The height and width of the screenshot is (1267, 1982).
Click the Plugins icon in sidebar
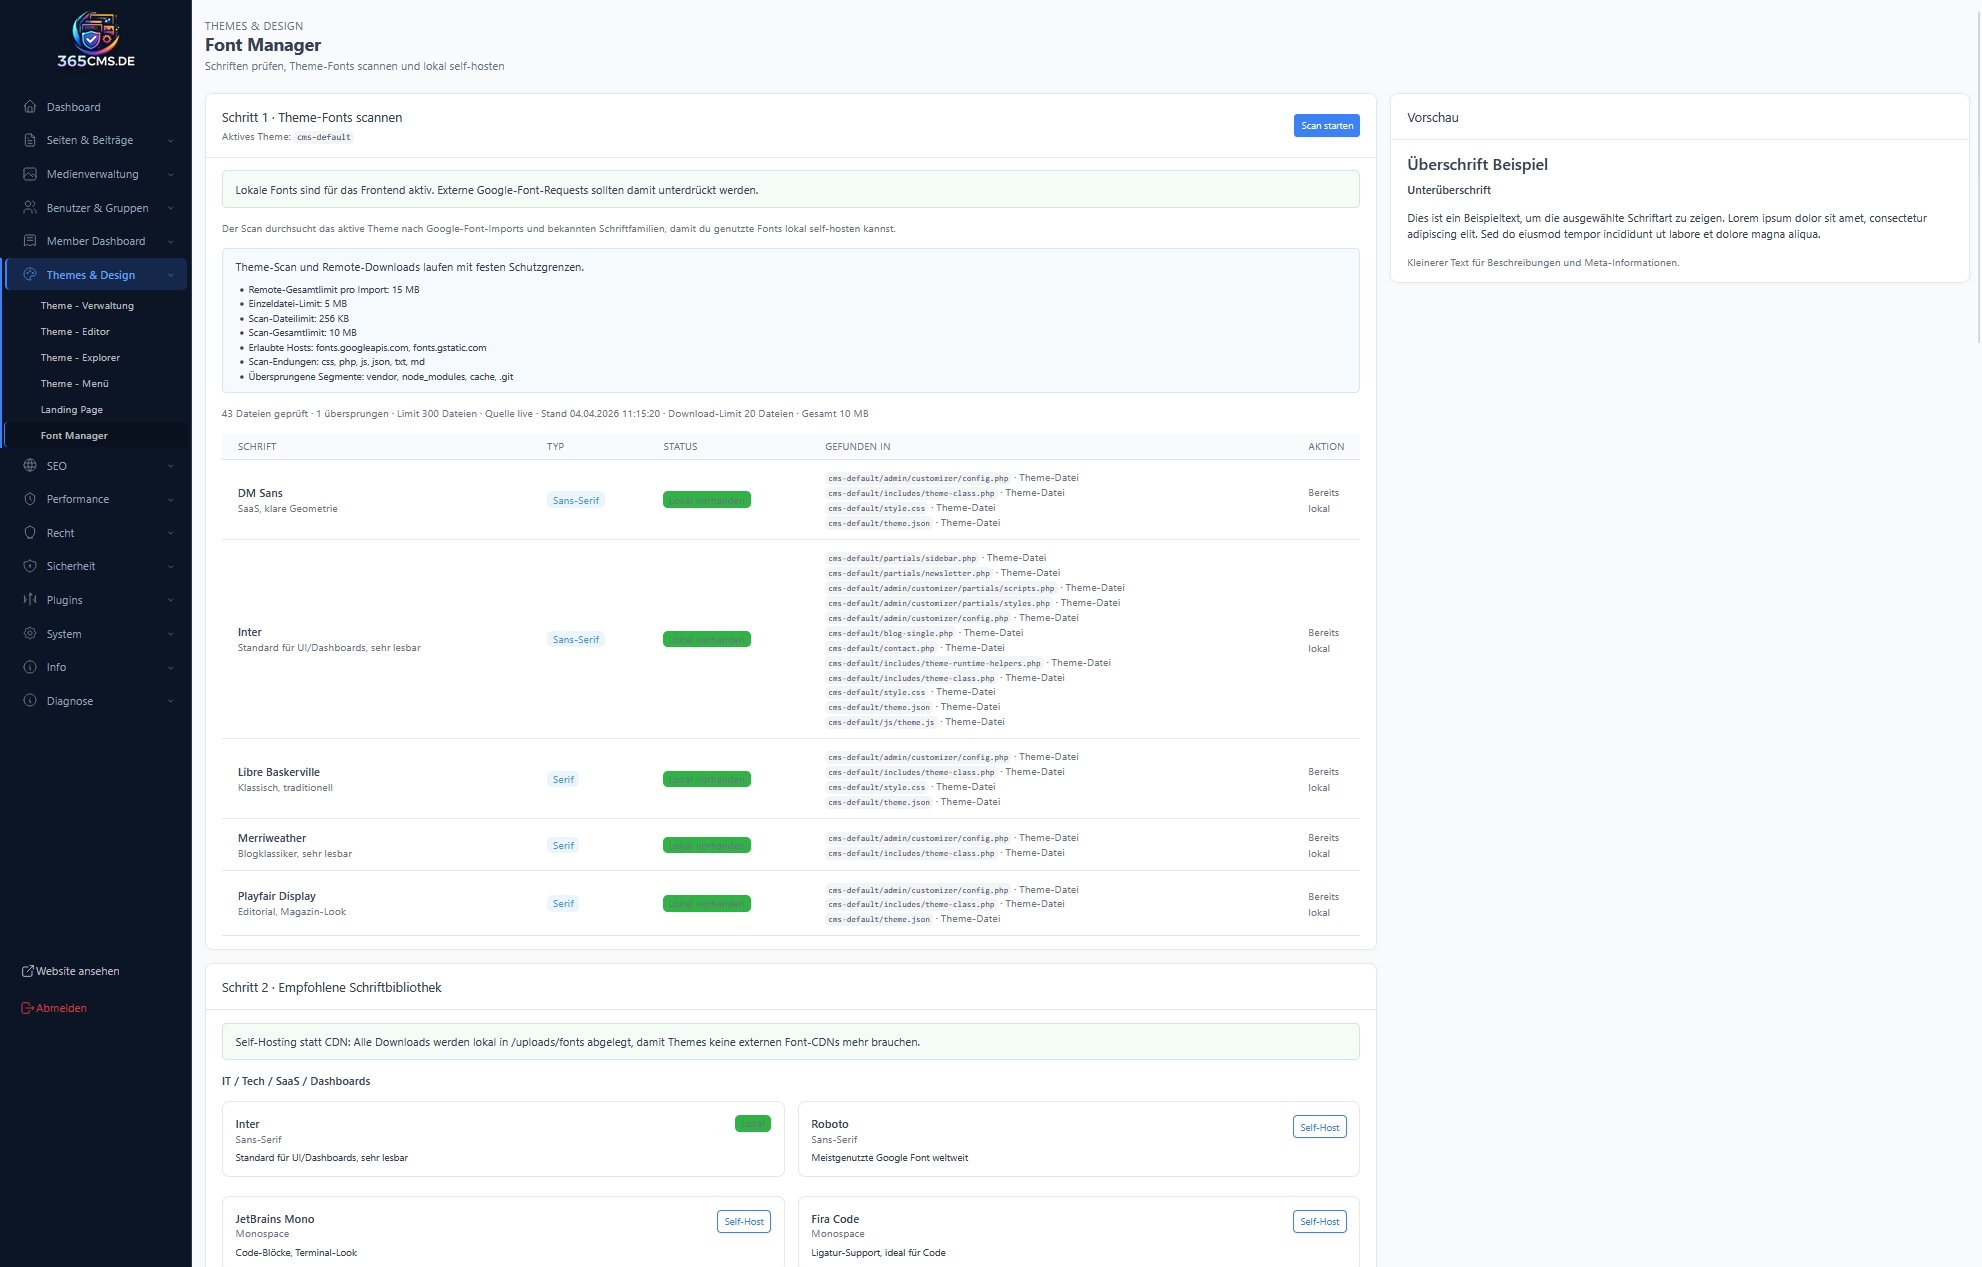tap(30, 600)
